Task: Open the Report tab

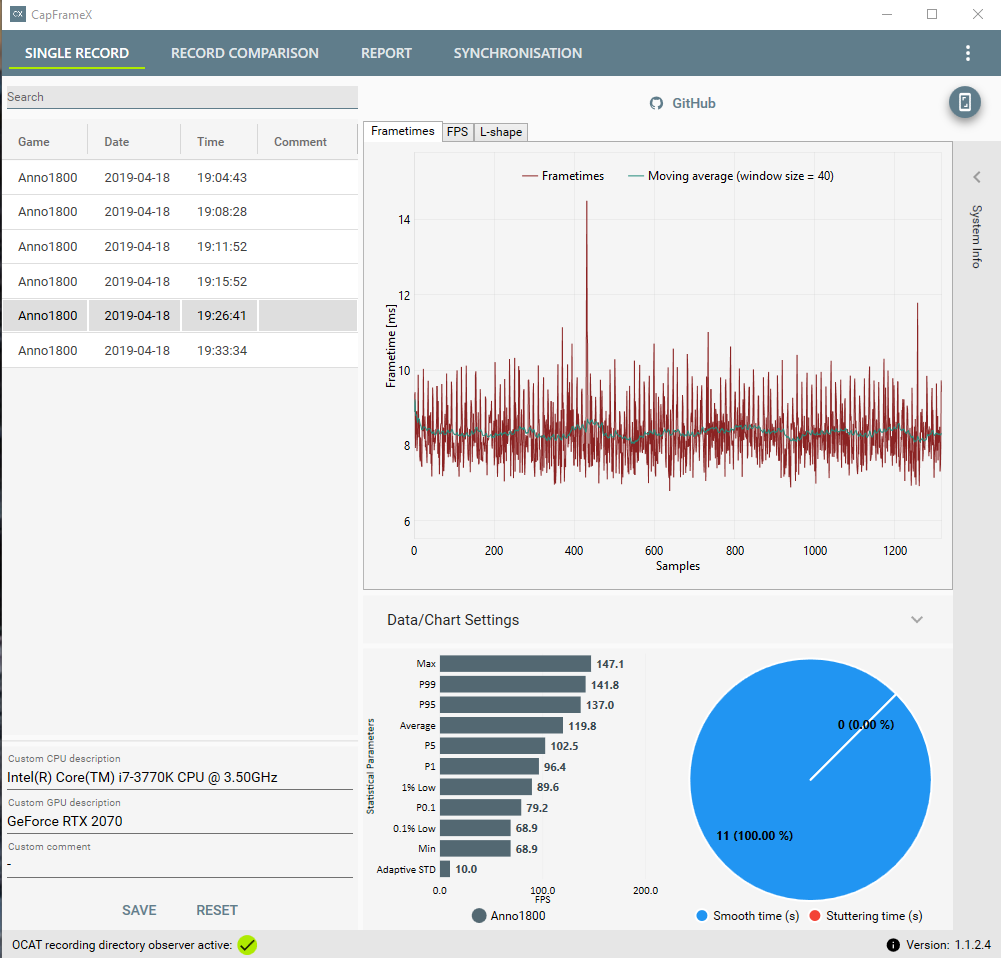Action: tap(386, 53)
